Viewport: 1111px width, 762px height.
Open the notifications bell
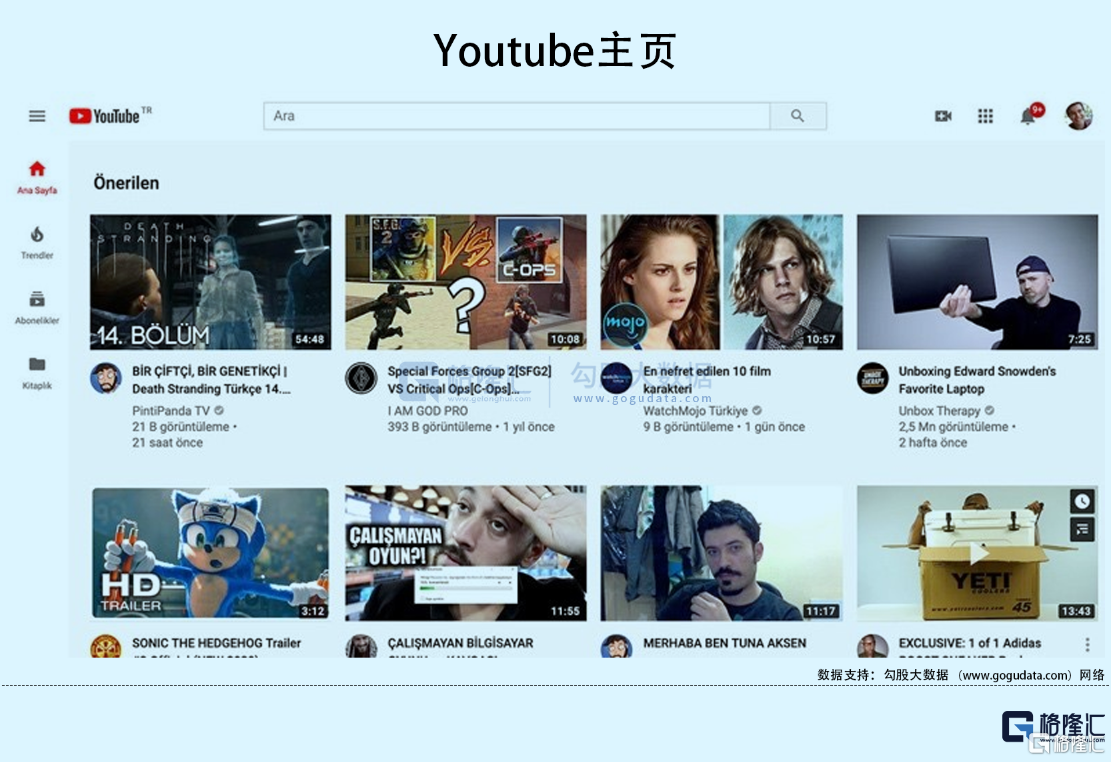(x=1029, y=116)
